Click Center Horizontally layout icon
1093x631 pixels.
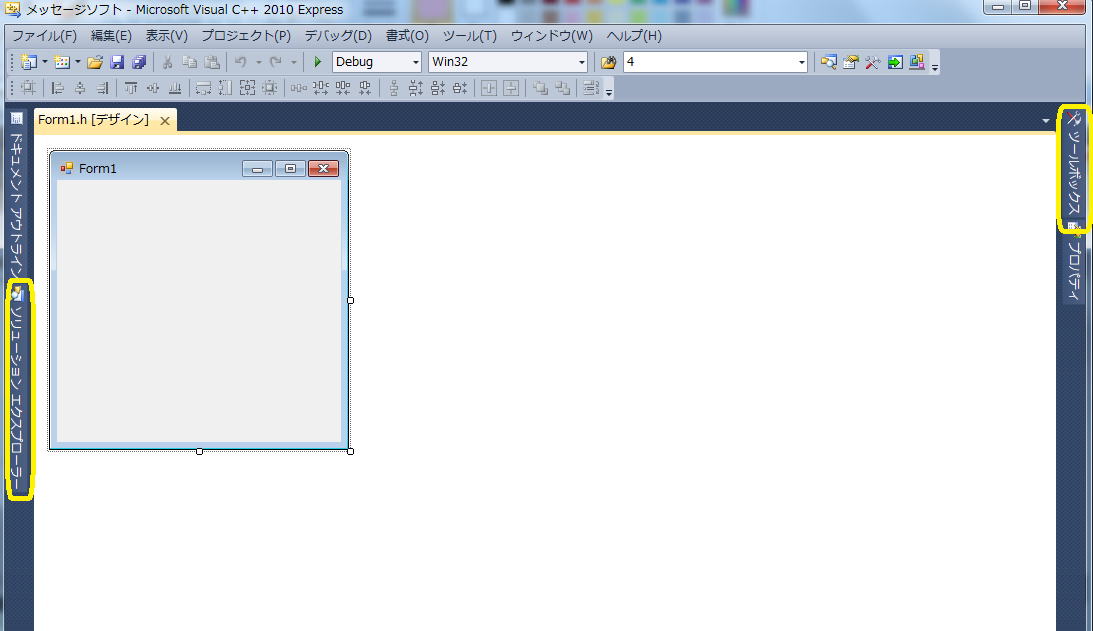coord(489,88)
